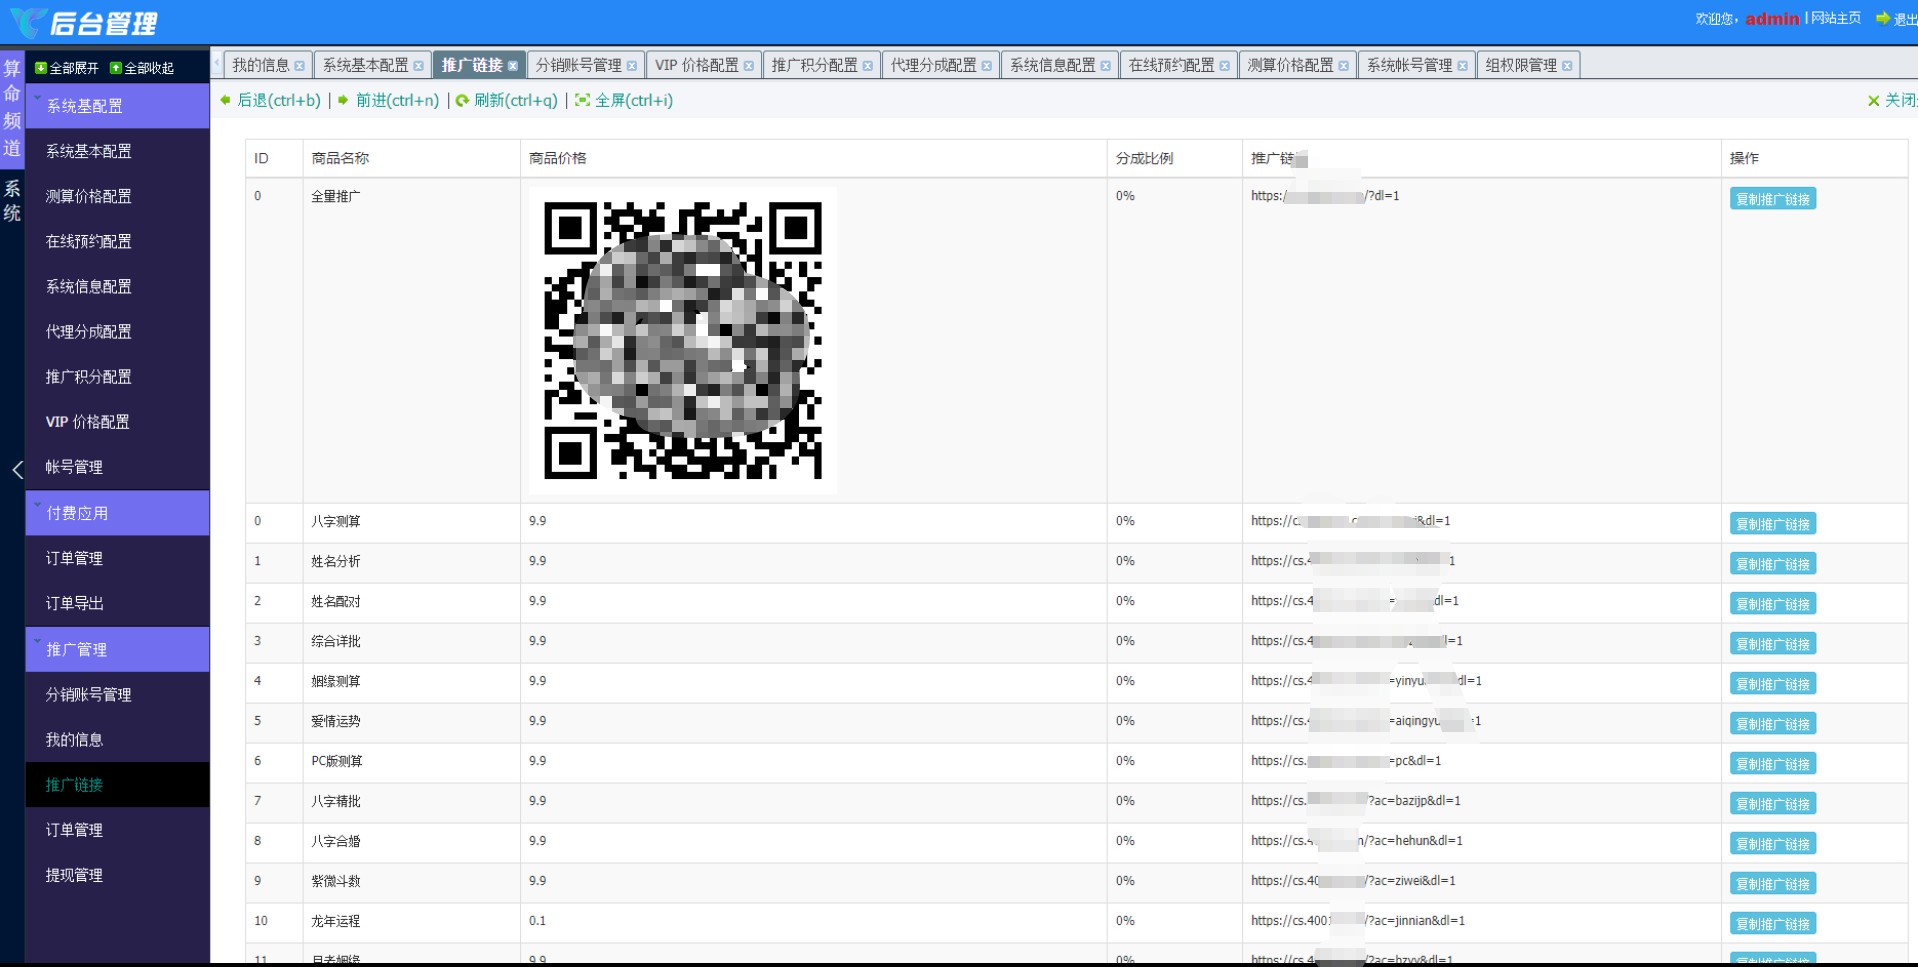The width and height of the screenshot is (1918, 967).
Task: Click the tab strip left scroll arrow
Action: coord(217,64)
